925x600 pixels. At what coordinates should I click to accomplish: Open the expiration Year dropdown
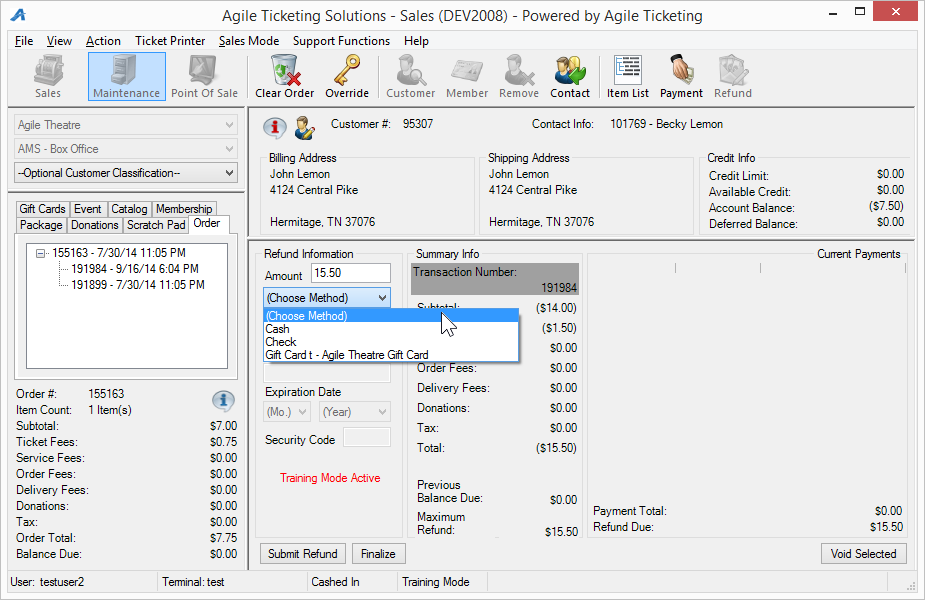tap(355, 412)
